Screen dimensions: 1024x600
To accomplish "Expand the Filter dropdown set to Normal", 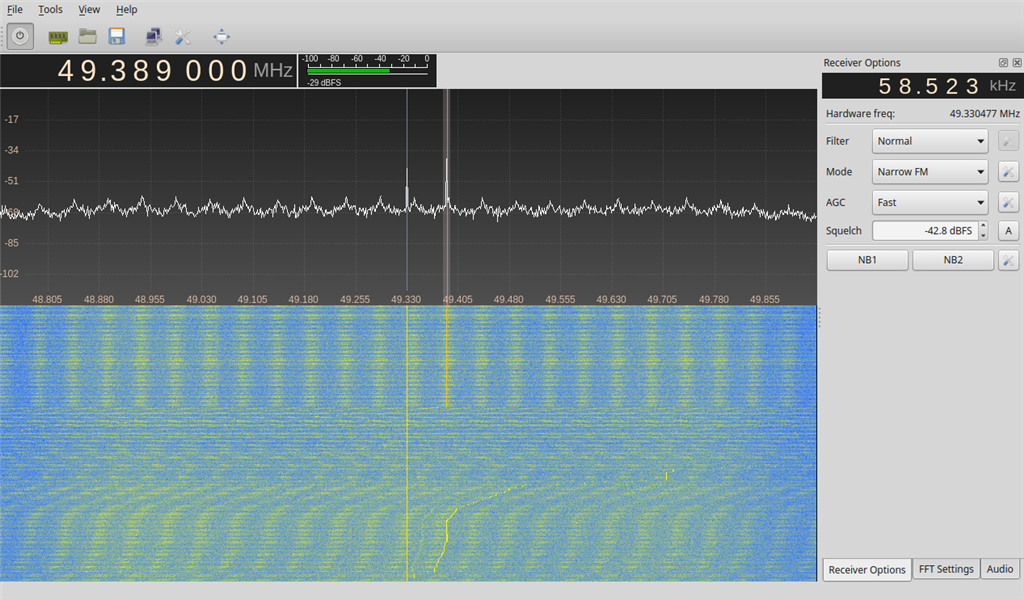I will 930,141.
